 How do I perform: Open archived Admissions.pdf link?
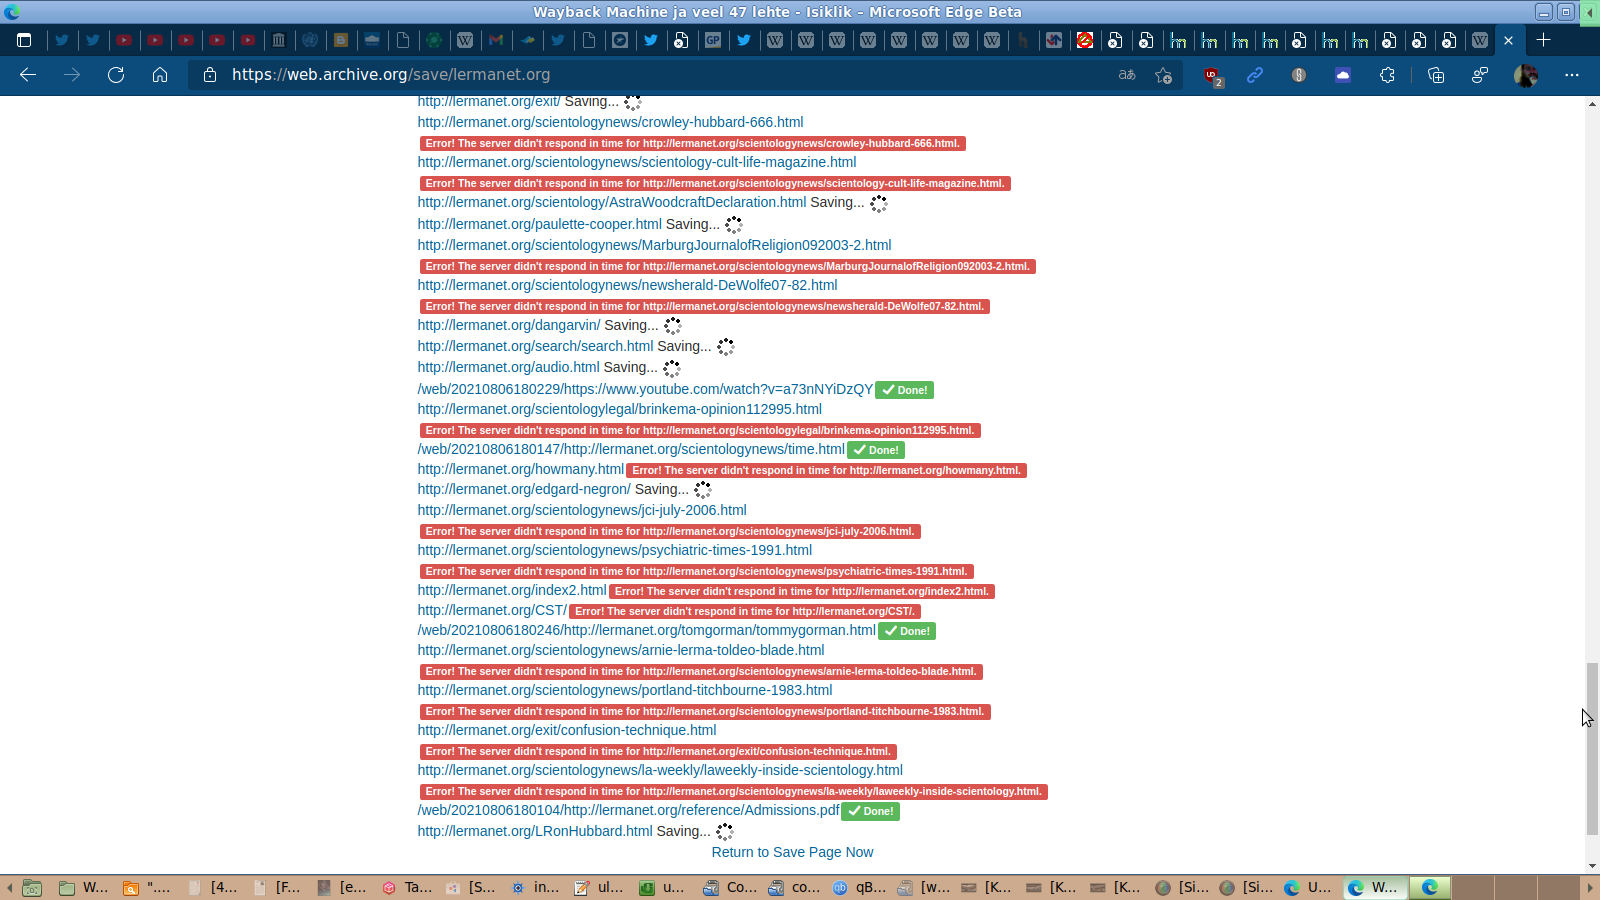629,810
